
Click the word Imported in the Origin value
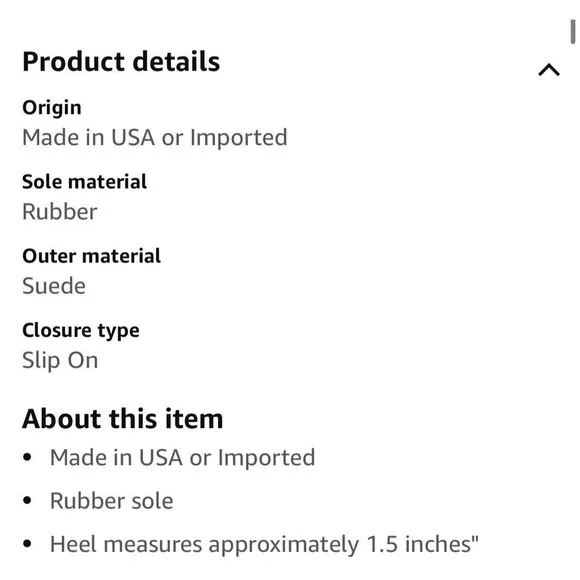239,138
